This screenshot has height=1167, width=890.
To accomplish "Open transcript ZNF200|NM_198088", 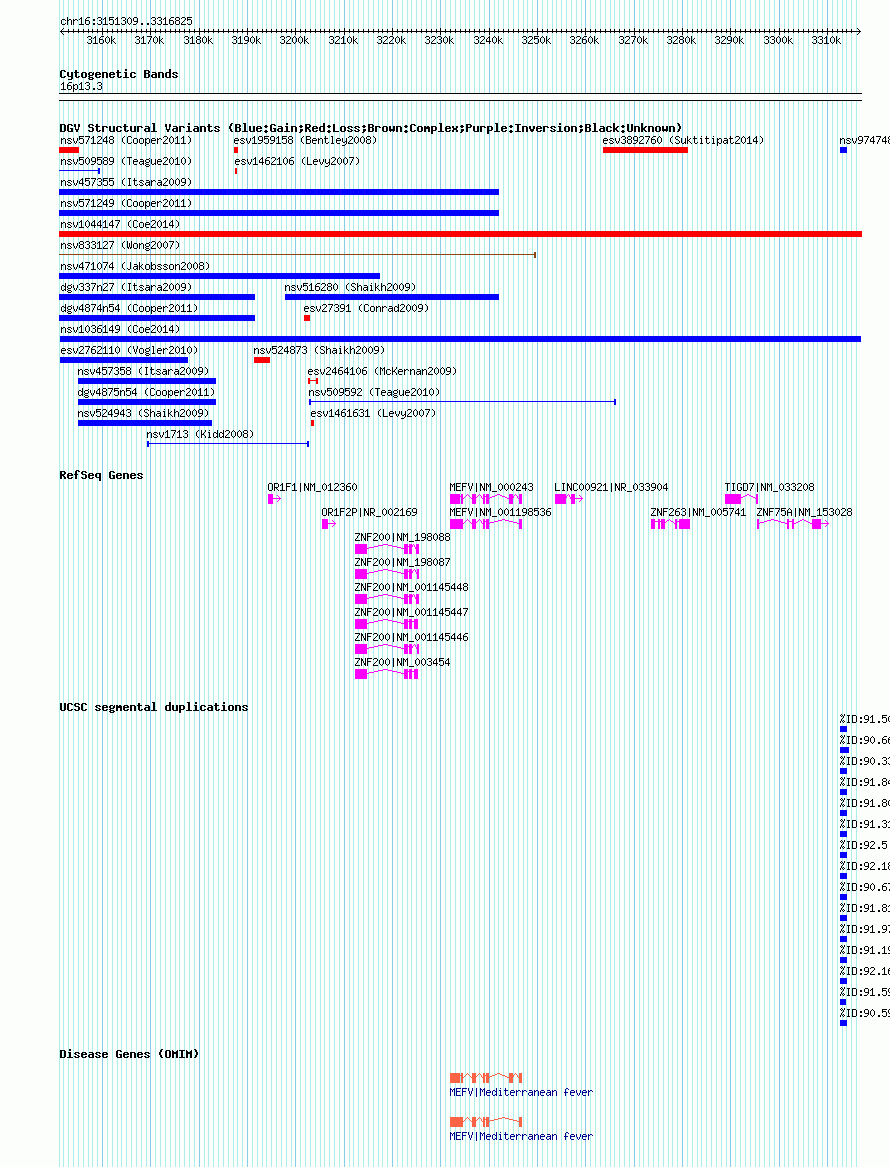I will 403,537.
